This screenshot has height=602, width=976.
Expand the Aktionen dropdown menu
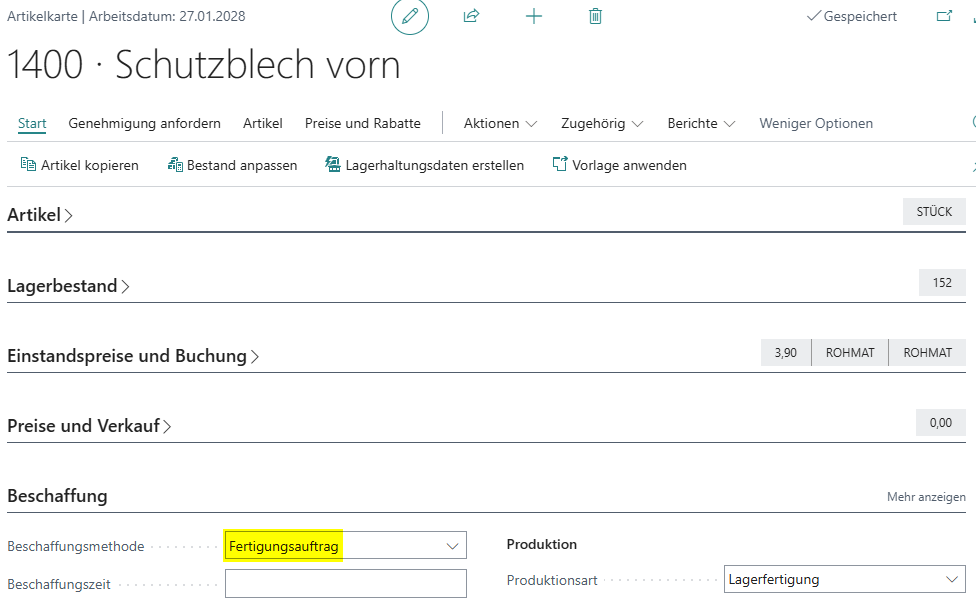[x=500, y=123]
